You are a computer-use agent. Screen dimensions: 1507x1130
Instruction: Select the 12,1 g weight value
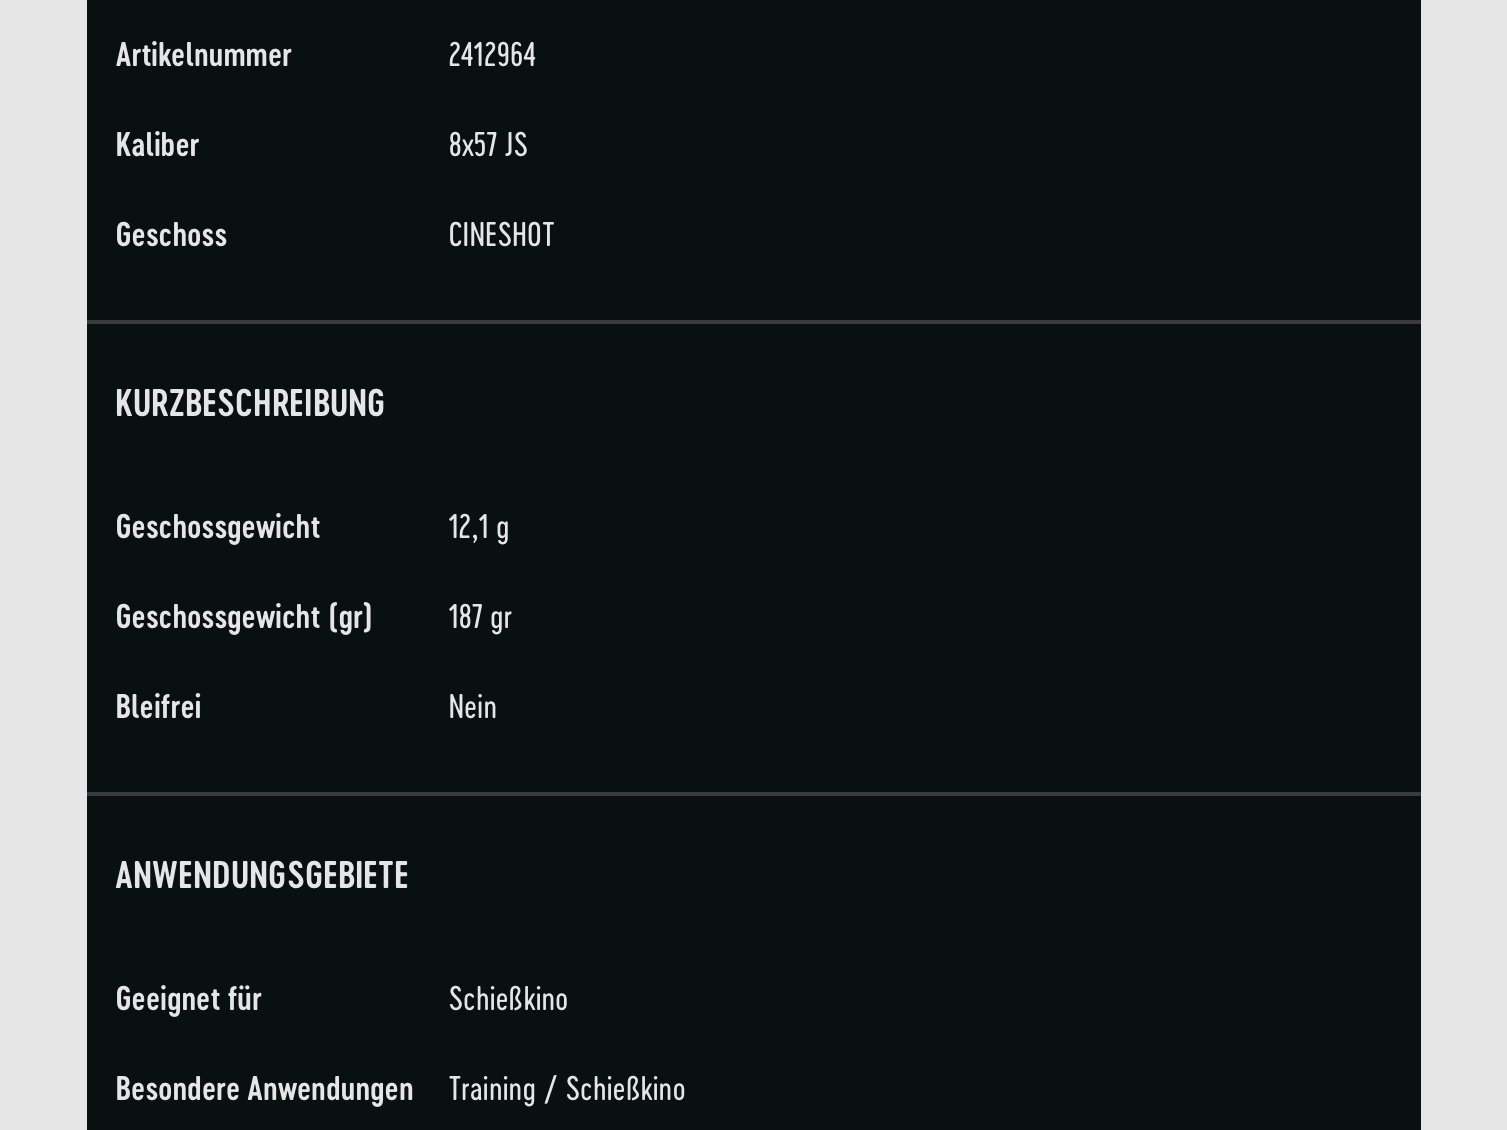478,527
